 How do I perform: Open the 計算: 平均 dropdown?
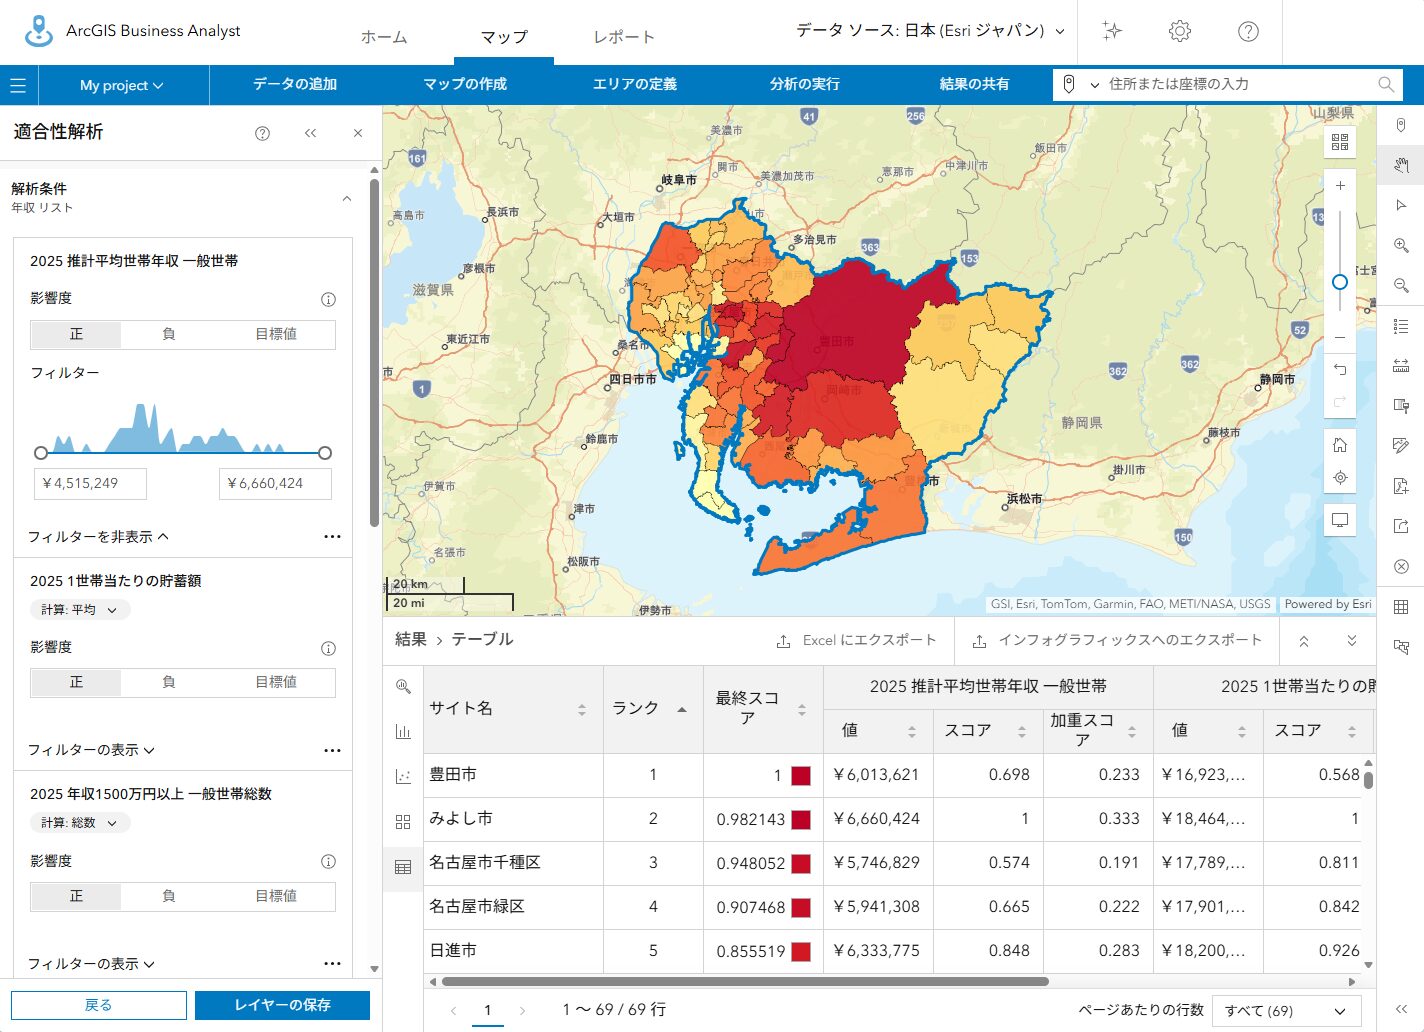pyautogui.click(x=79, y=610)
